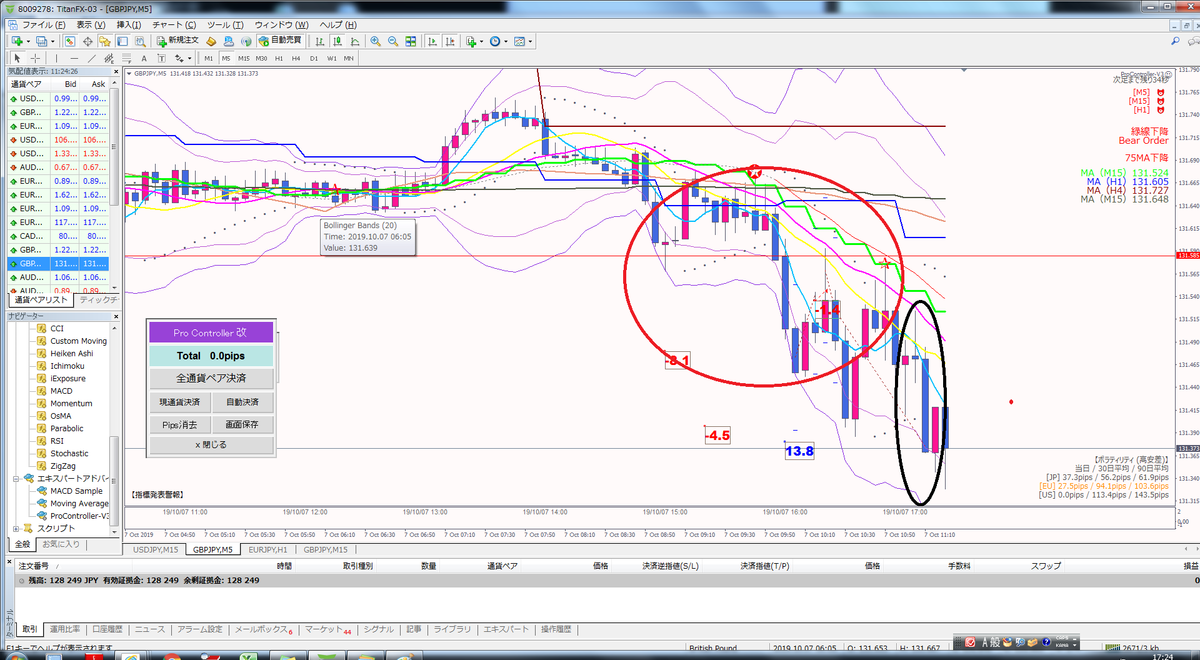Click the 画面保存 button
The width and height of the screenshot is (1200, 660).
coord(243,424)
